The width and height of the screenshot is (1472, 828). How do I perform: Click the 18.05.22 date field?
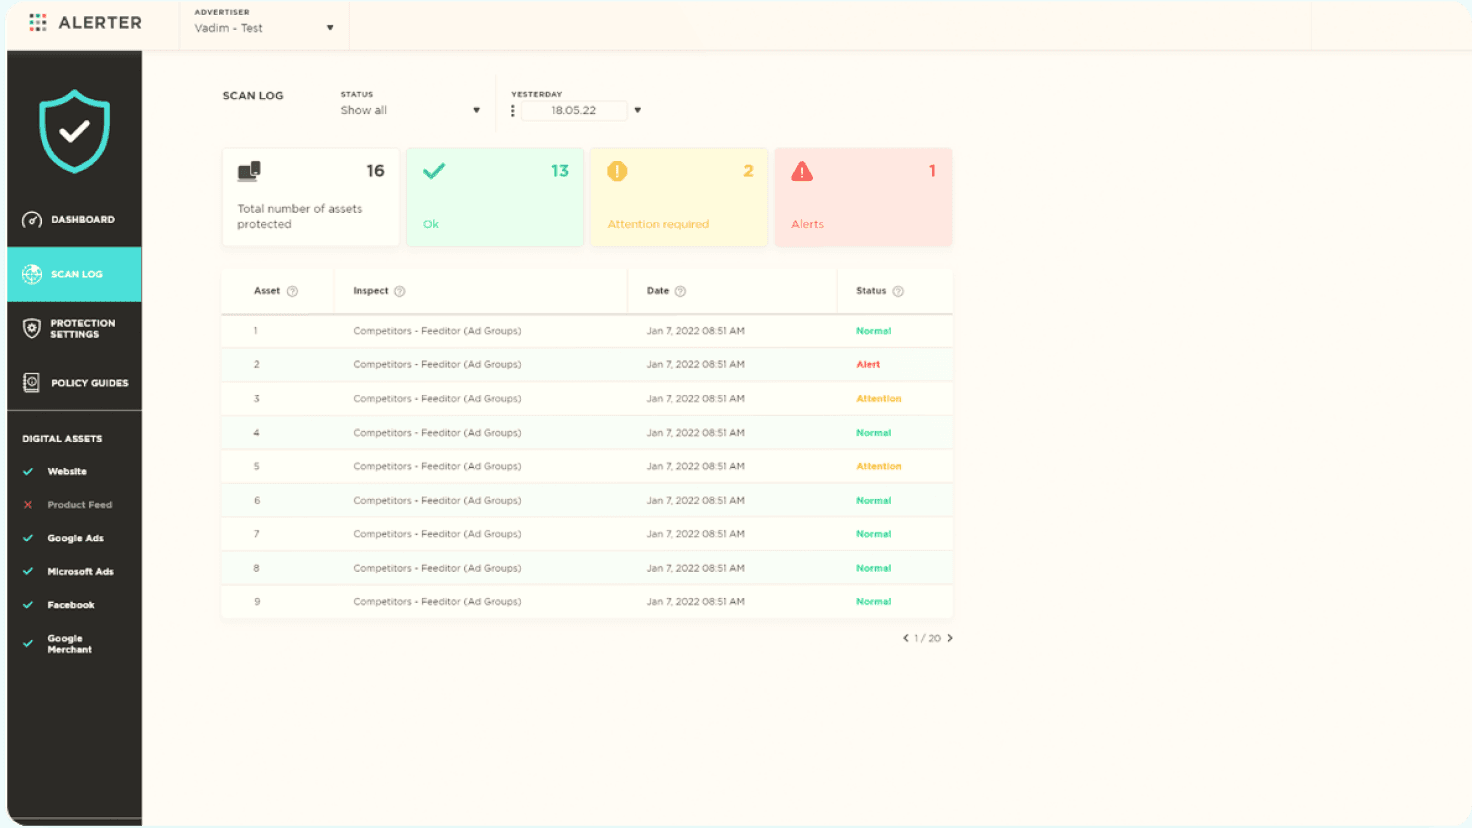[x=574, y=111]
